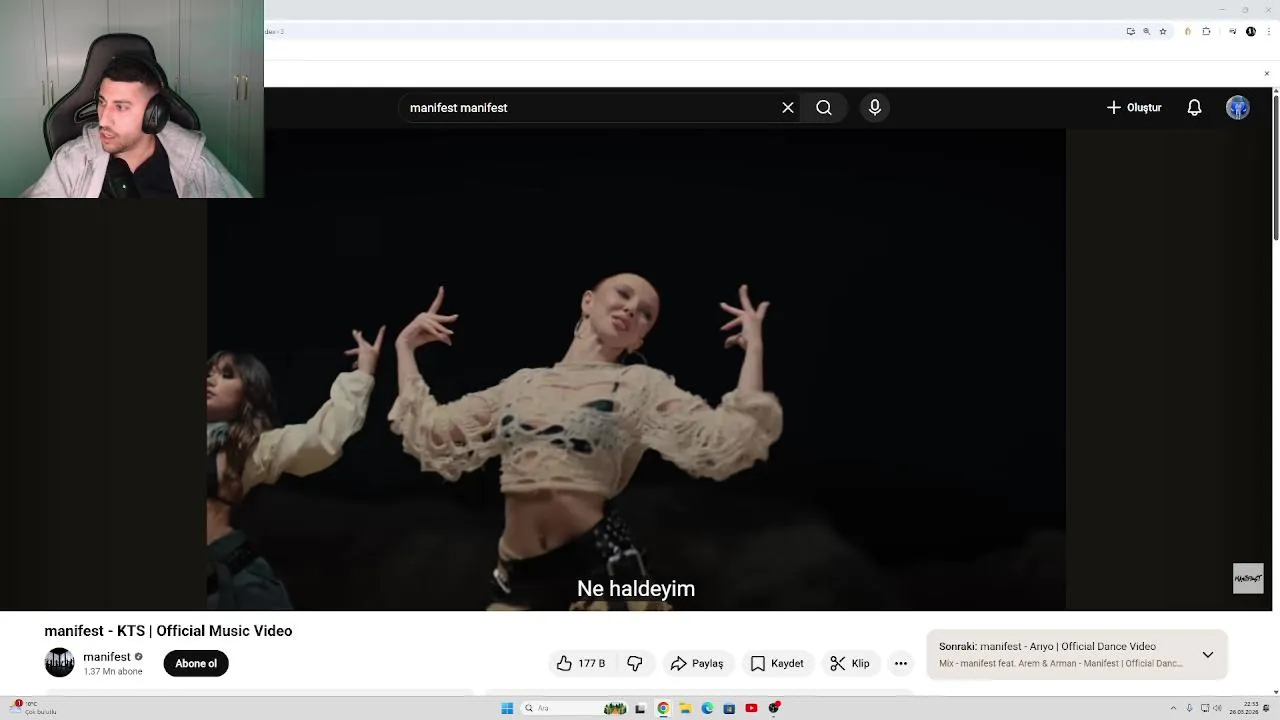The image size is (1280, 720).
Task: Click the video title manifest - KTS
Action: [168, 631]
